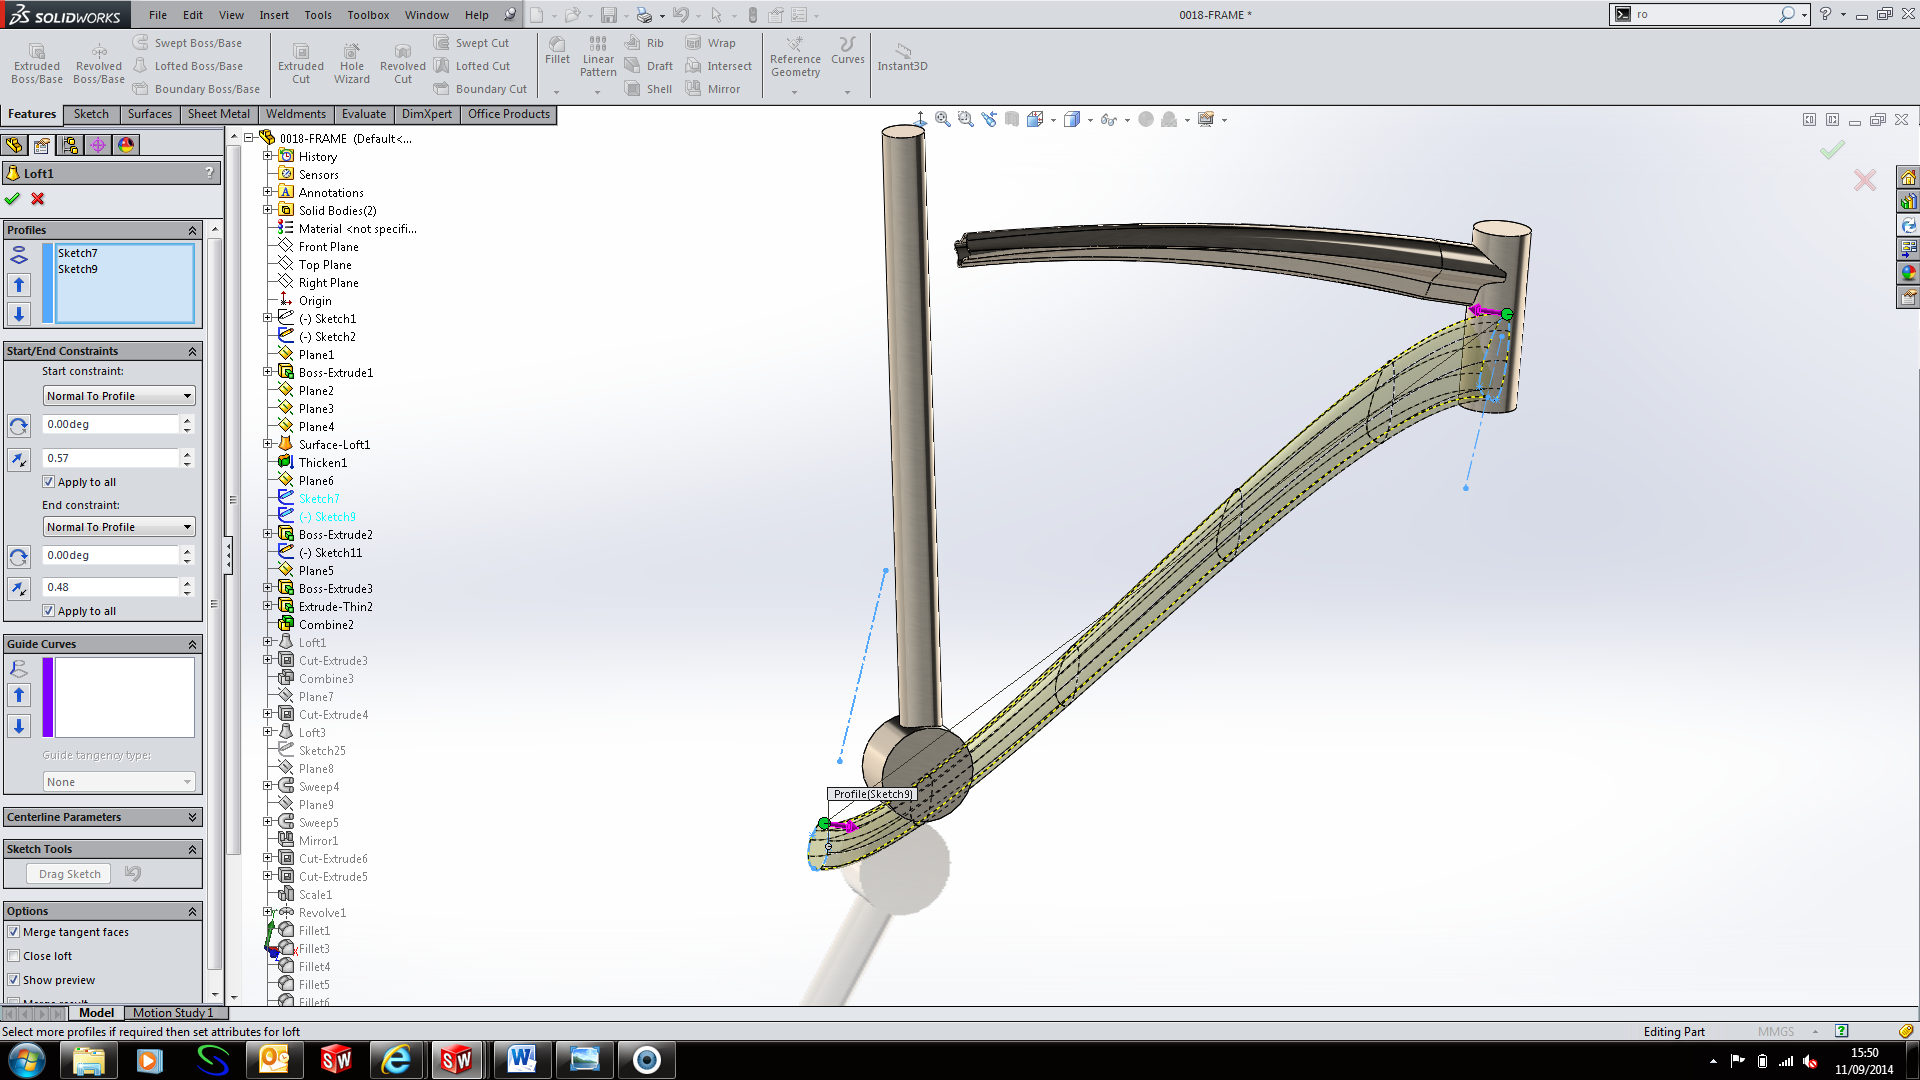This screenshot has width=1920, height=1080.
Task: Click the Hole Wizard tool
Action: pyautogui.click(x=351, y=63)
